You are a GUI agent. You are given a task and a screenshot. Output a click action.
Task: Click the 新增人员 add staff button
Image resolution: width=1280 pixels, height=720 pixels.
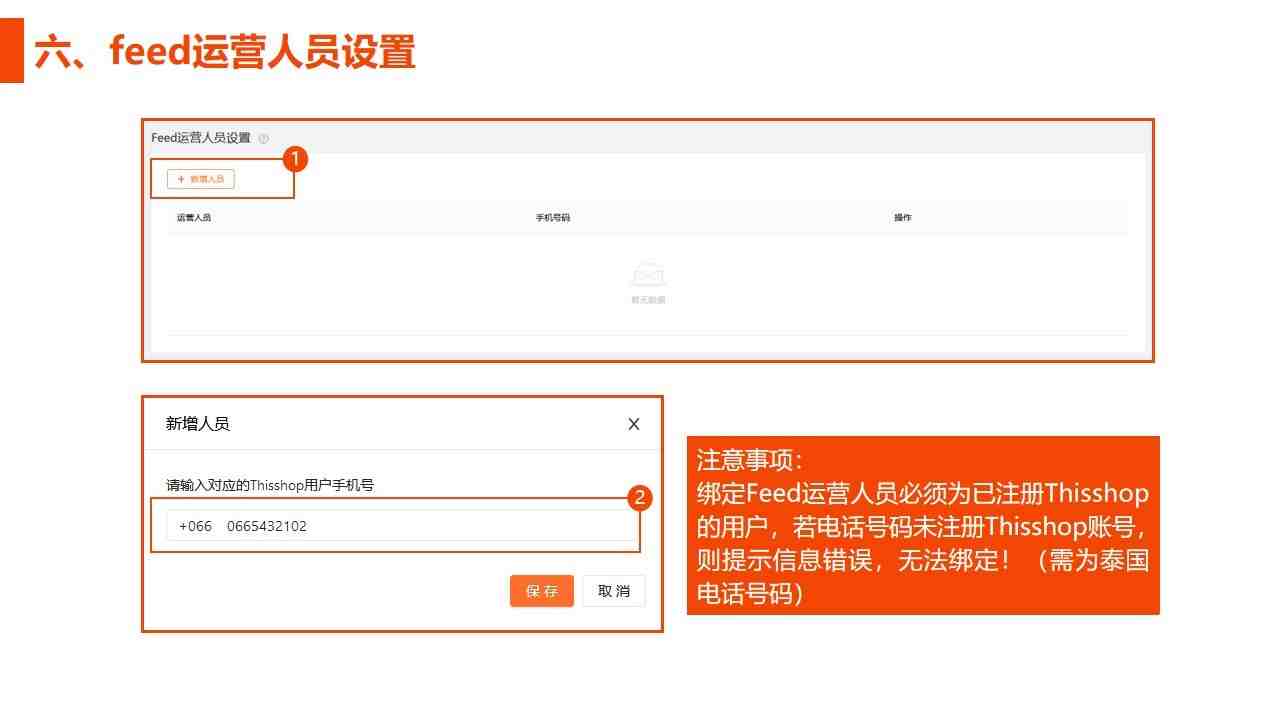point(200,179)
